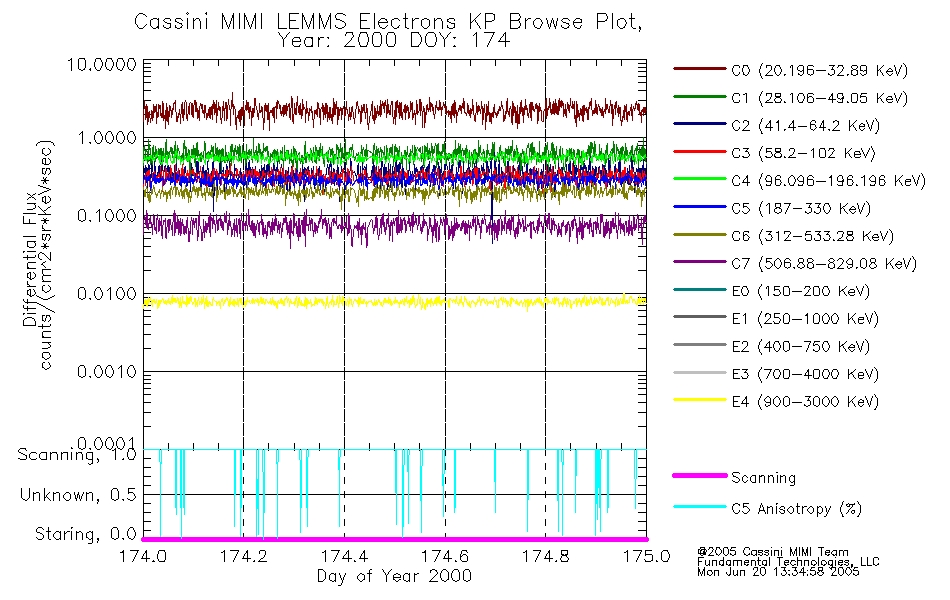
Task: Click the dark red C0 data trace in the plot
Action: coord(394,111)
